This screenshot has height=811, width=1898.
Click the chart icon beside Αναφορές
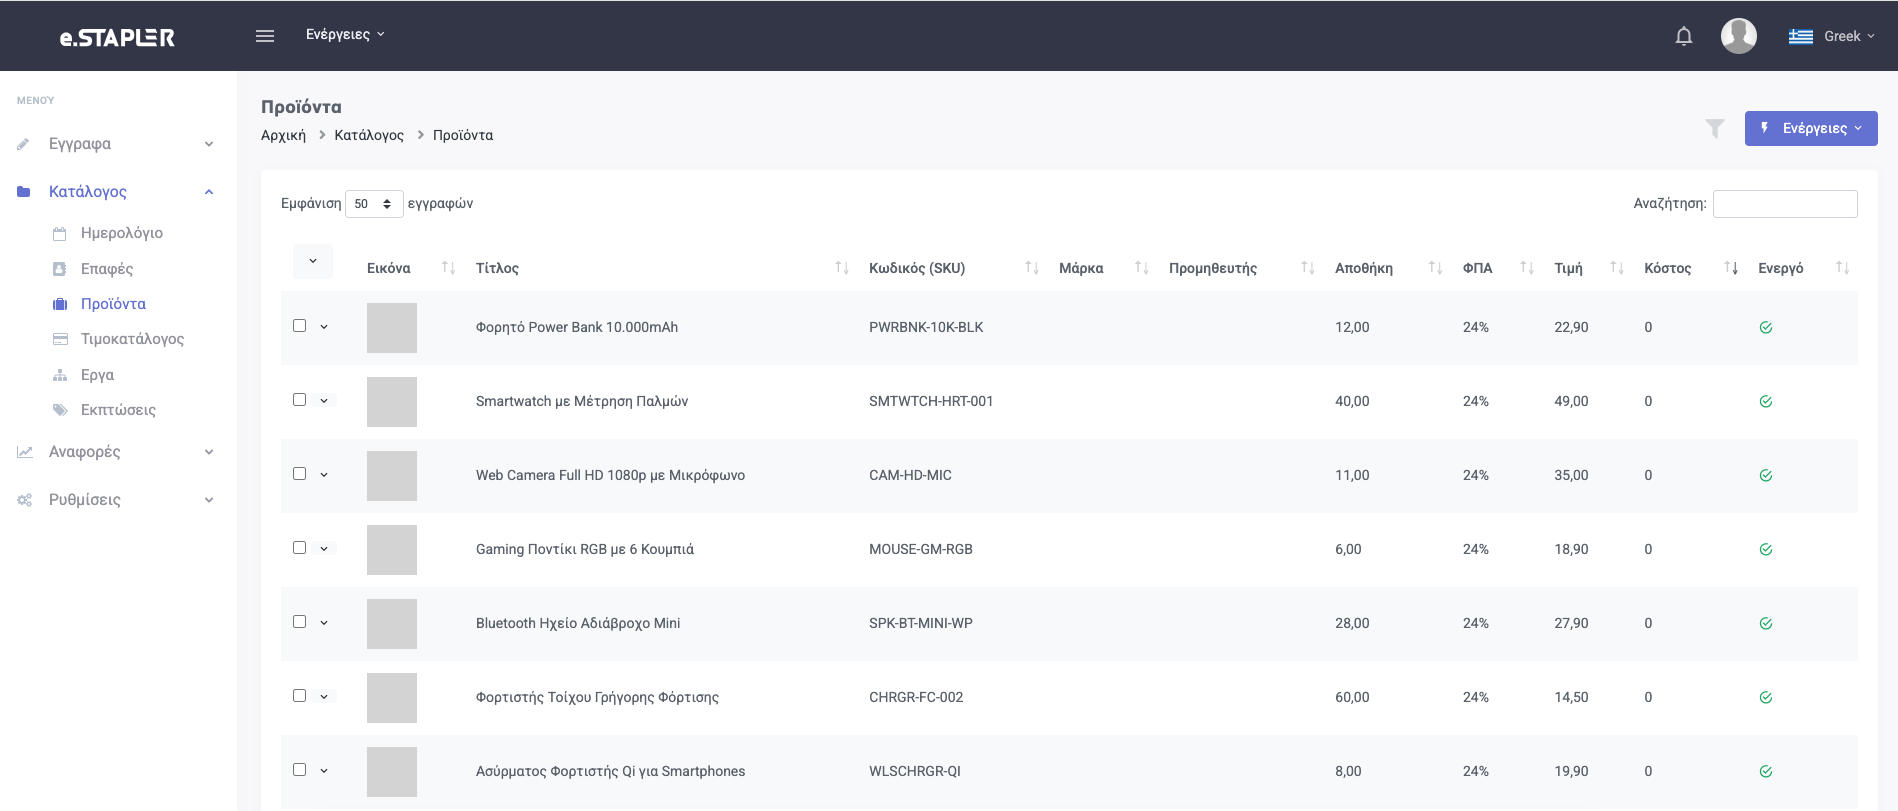coord(24,452)
